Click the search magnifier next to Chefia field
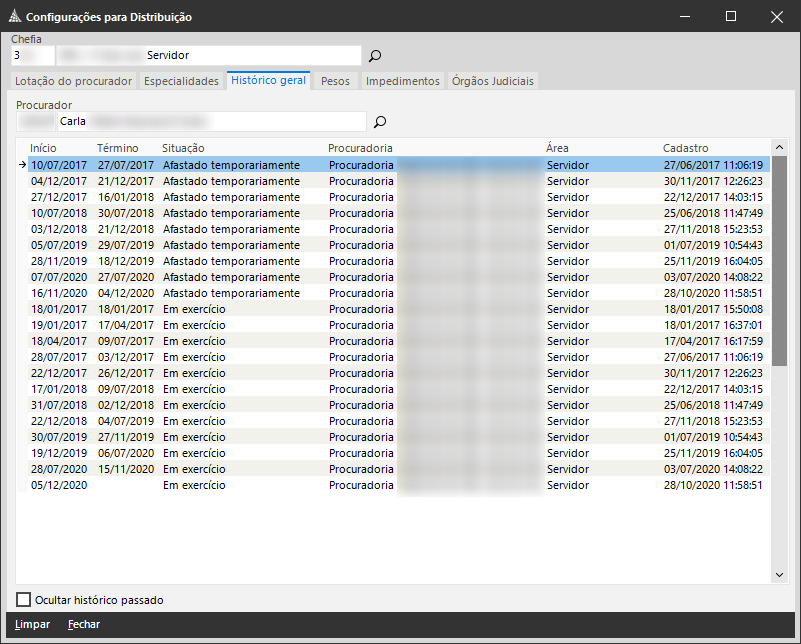Viewport: 801px width, 644px height. 375,56
